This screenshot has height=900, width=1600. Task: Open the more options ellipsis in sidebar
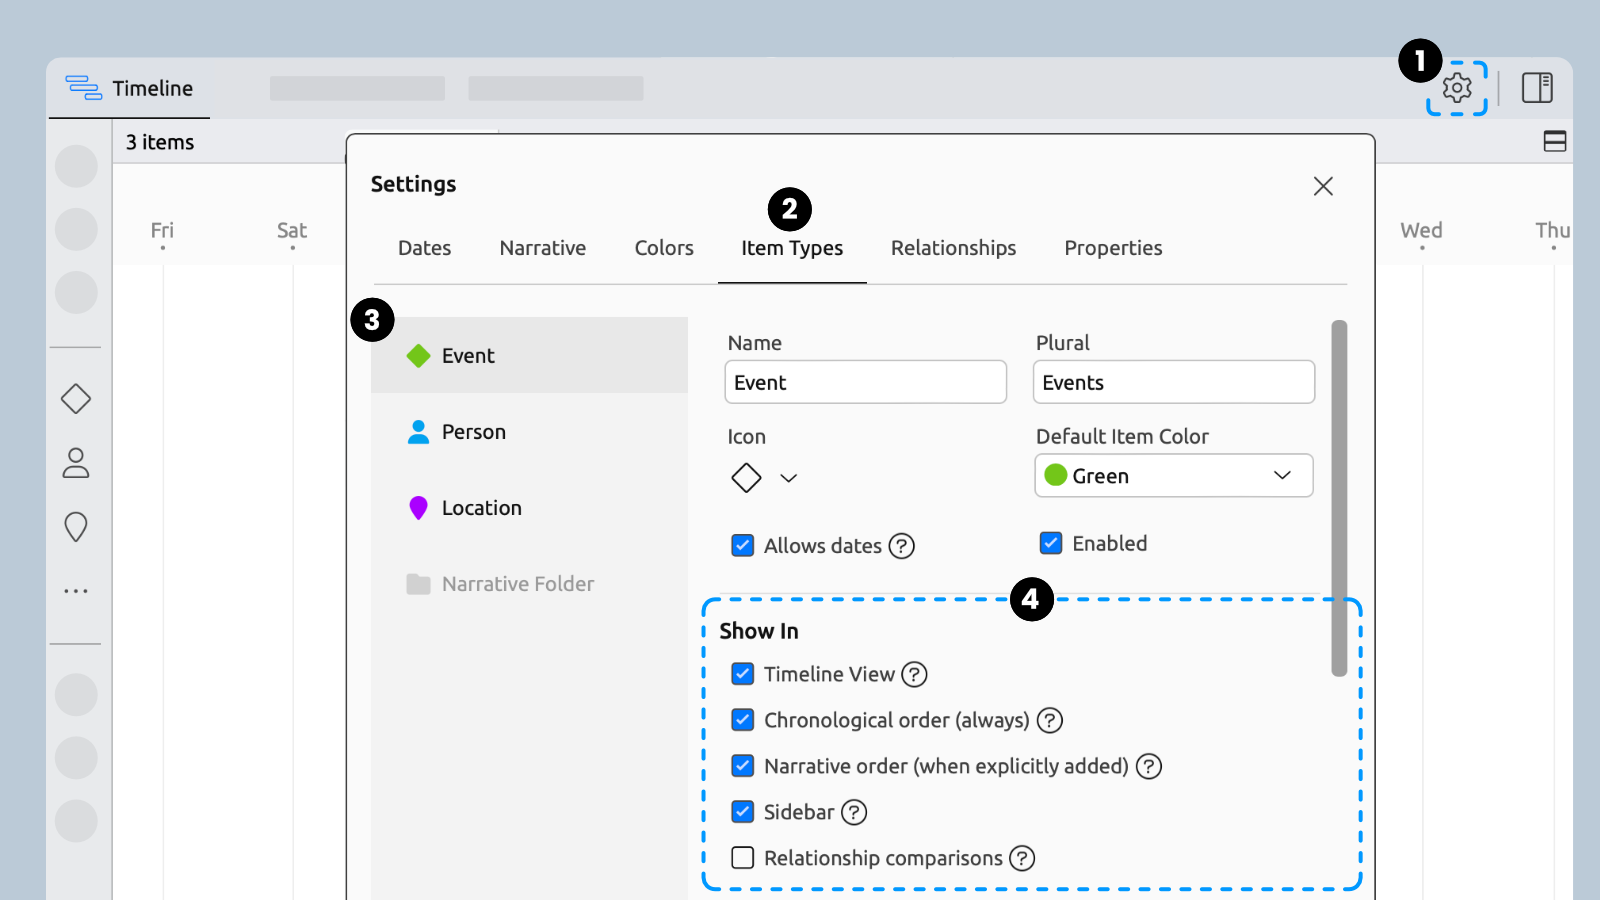pos(76,591)
